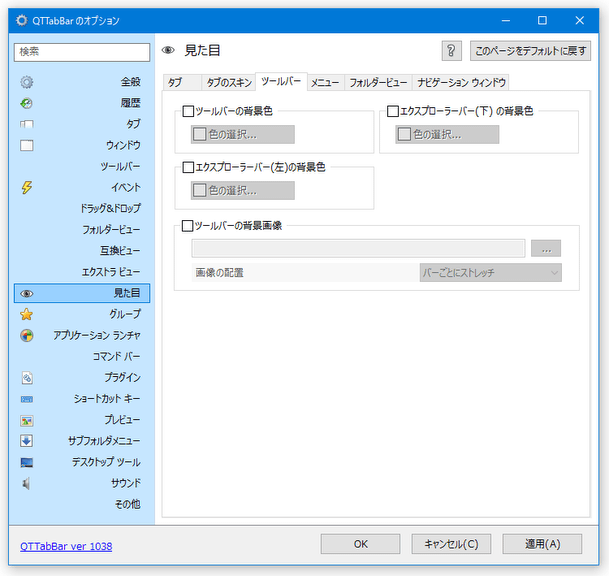Viewport: 609px width, 576px height.
Task: Click the background image path field
Action: (x=358, y=249)
